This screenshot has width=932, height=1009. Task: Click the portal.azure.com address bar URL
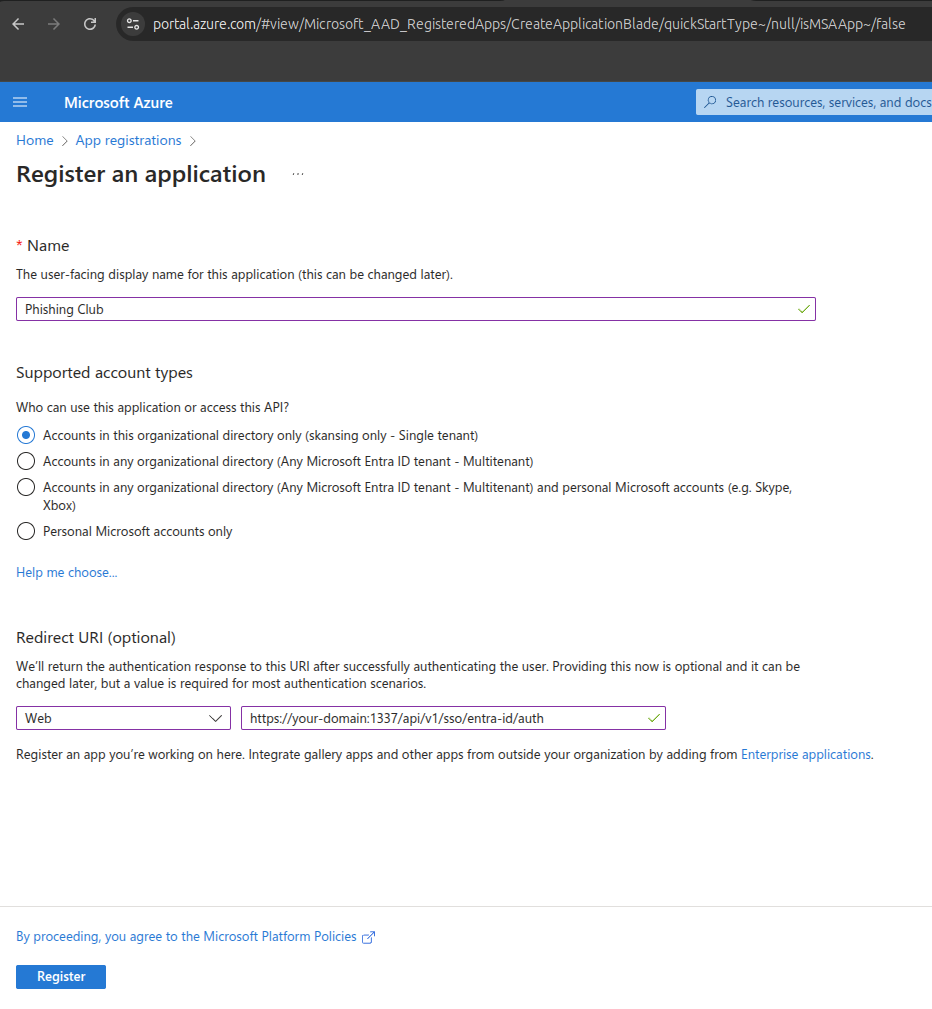[x=528, y=24]
